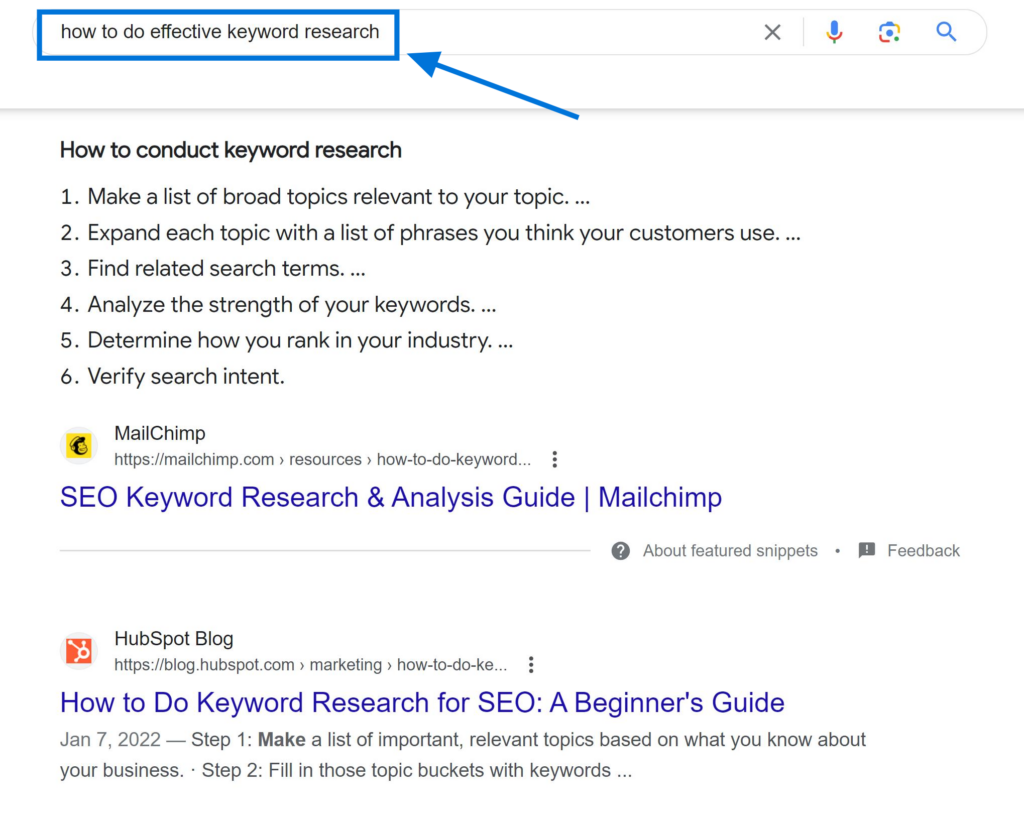Viewport: 1024px width, 822px height.
Task: Clear the search query using the X icon
Action: coord(772,31)
